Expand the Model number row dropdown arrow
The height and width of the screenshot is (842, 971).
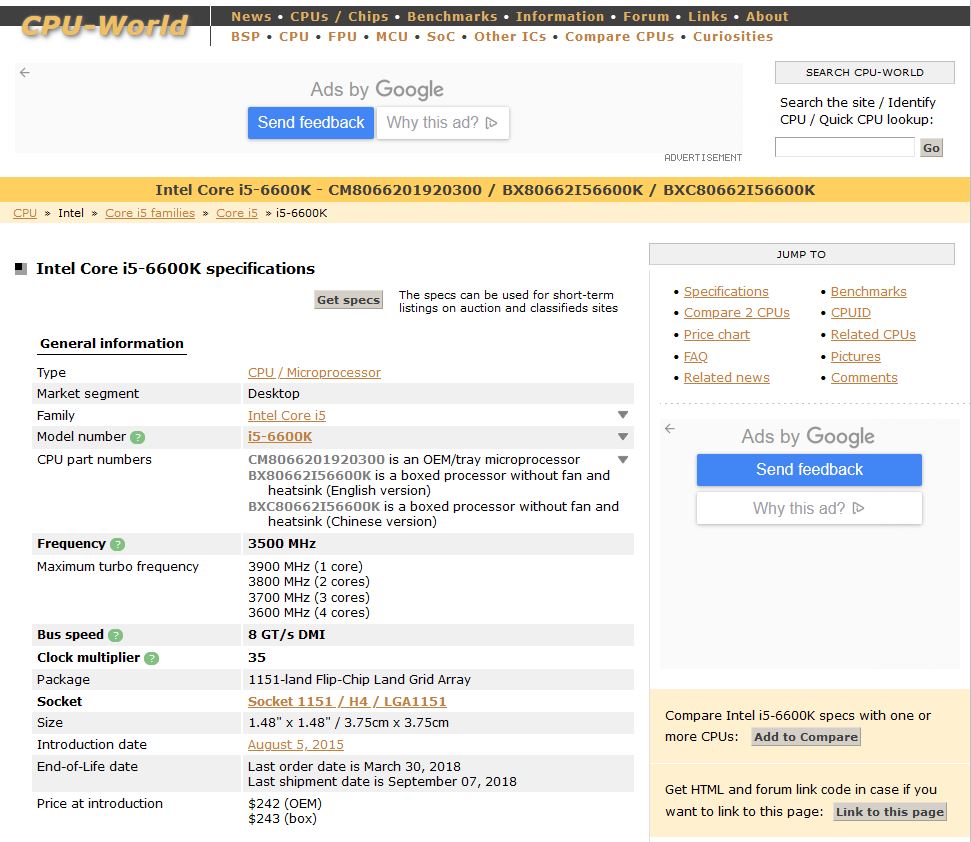[623, 437]
